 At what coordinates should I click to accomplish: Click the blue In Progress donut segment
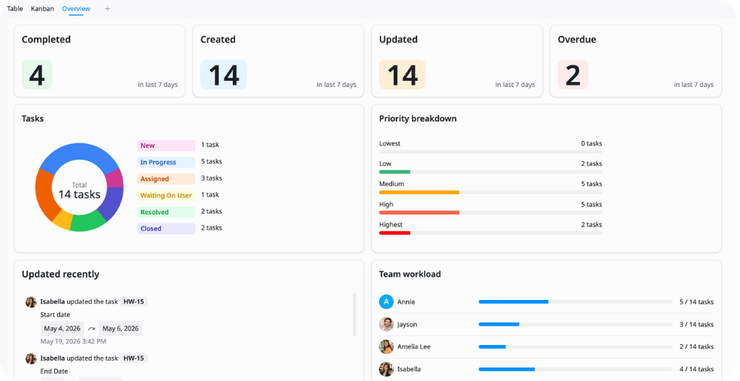pyautogui.click(x=79, y=152)
